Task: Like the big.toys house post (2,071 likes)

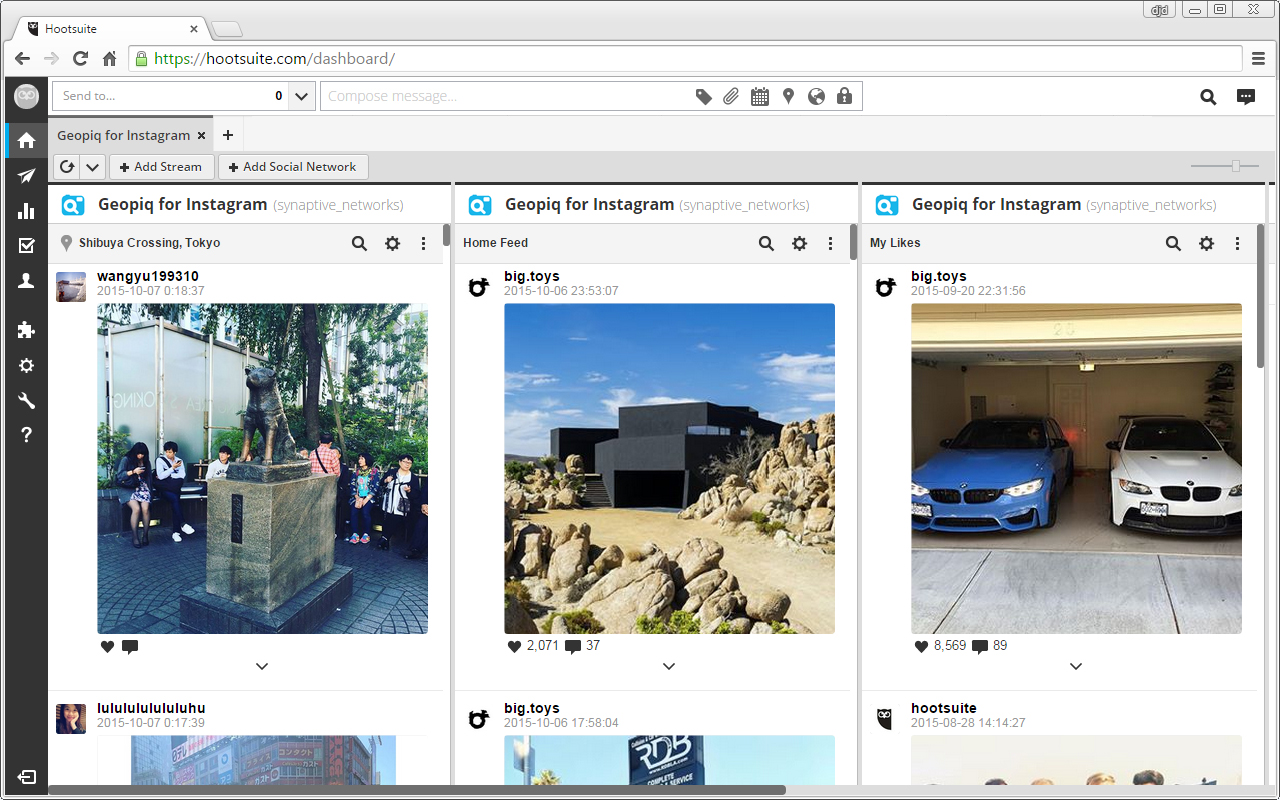Action: tap(515, 646)
